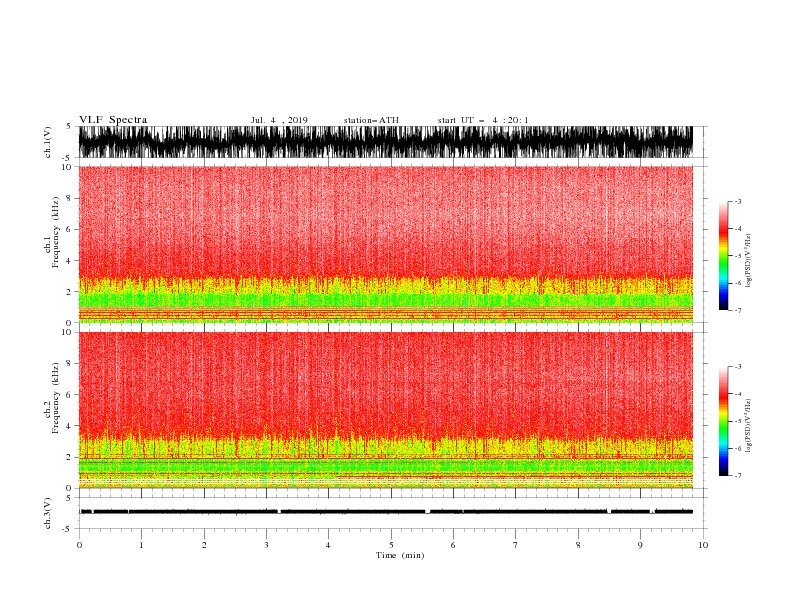Image resolution: width=792 pixels, height=612 pixels.
Task: Click the time axis tick label "8"
Action: tap(578, 545)
